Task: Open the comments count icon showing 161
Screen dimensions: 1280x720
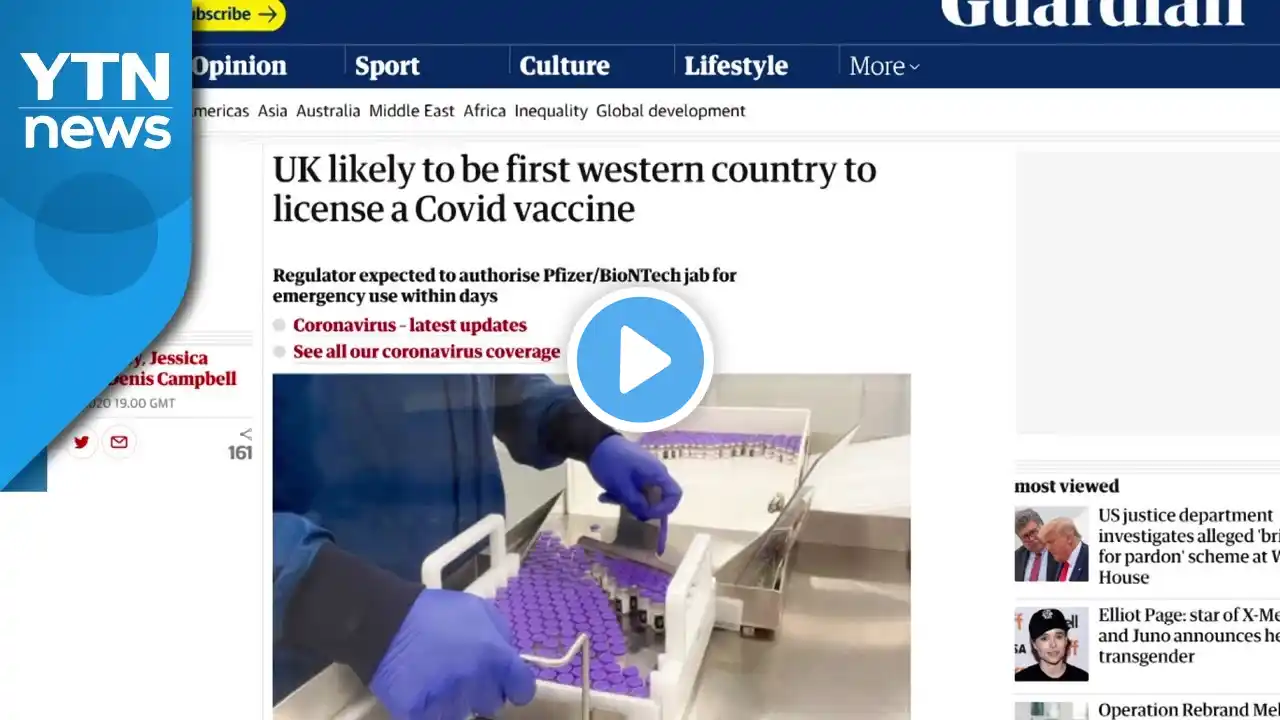Action: (240, 445)
